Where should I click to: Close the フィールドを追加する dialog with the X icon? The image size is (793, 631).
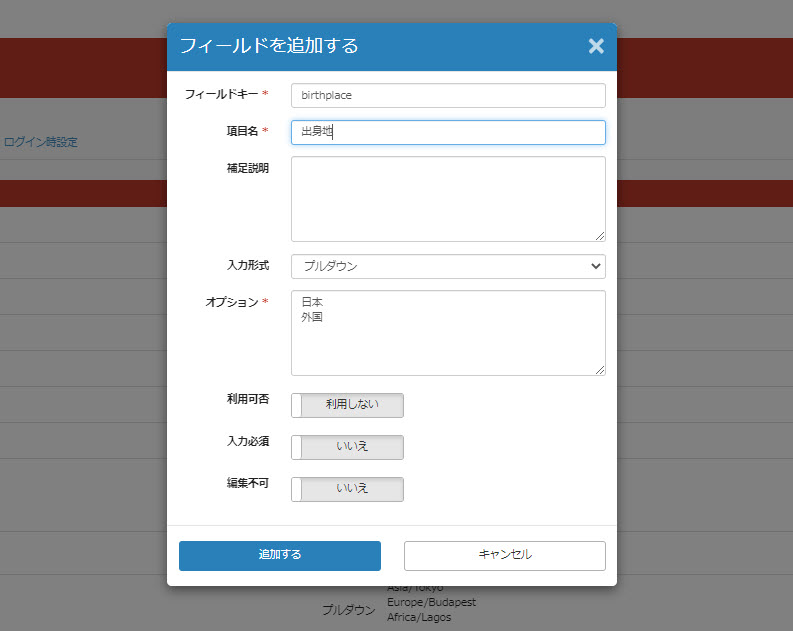point(596,46)
